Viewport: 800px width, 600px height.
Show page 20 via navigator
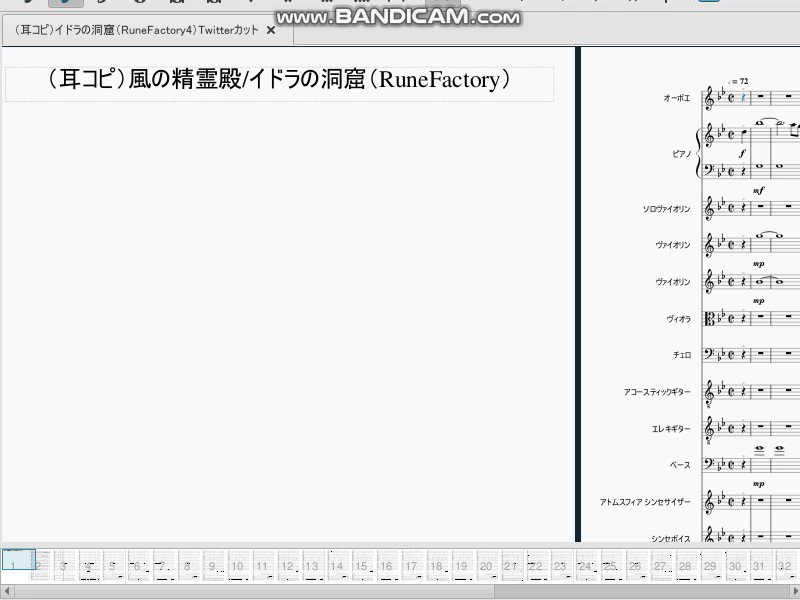(486, 565)
